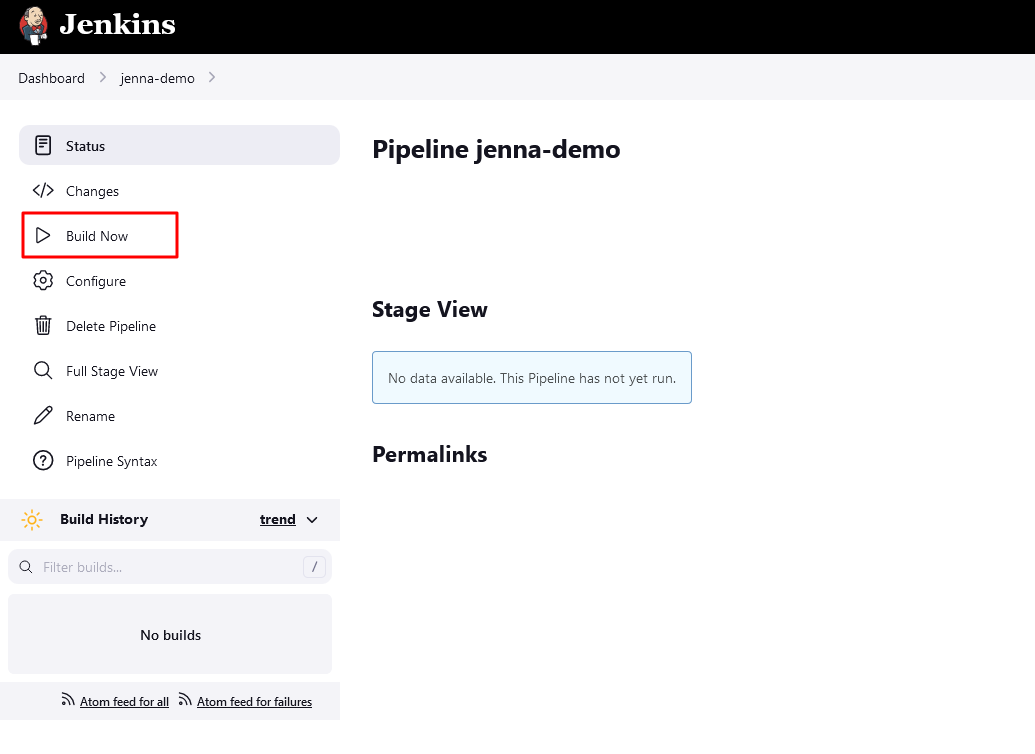The width and height of the screenshot is (1035, 754).
Task: Expand chevron after jenna-demo breadcrumb
Action: [x=212, y=77]
